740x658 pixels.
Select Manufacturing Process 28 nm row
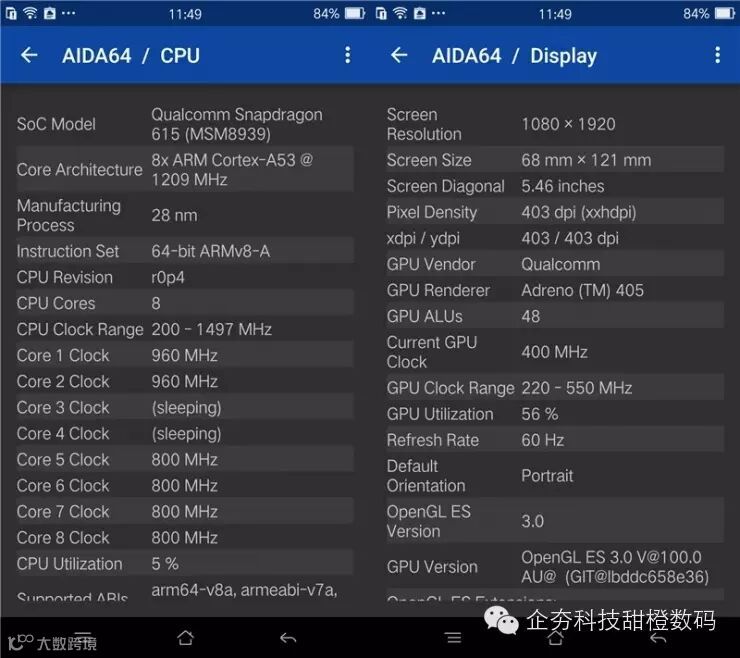185,215
